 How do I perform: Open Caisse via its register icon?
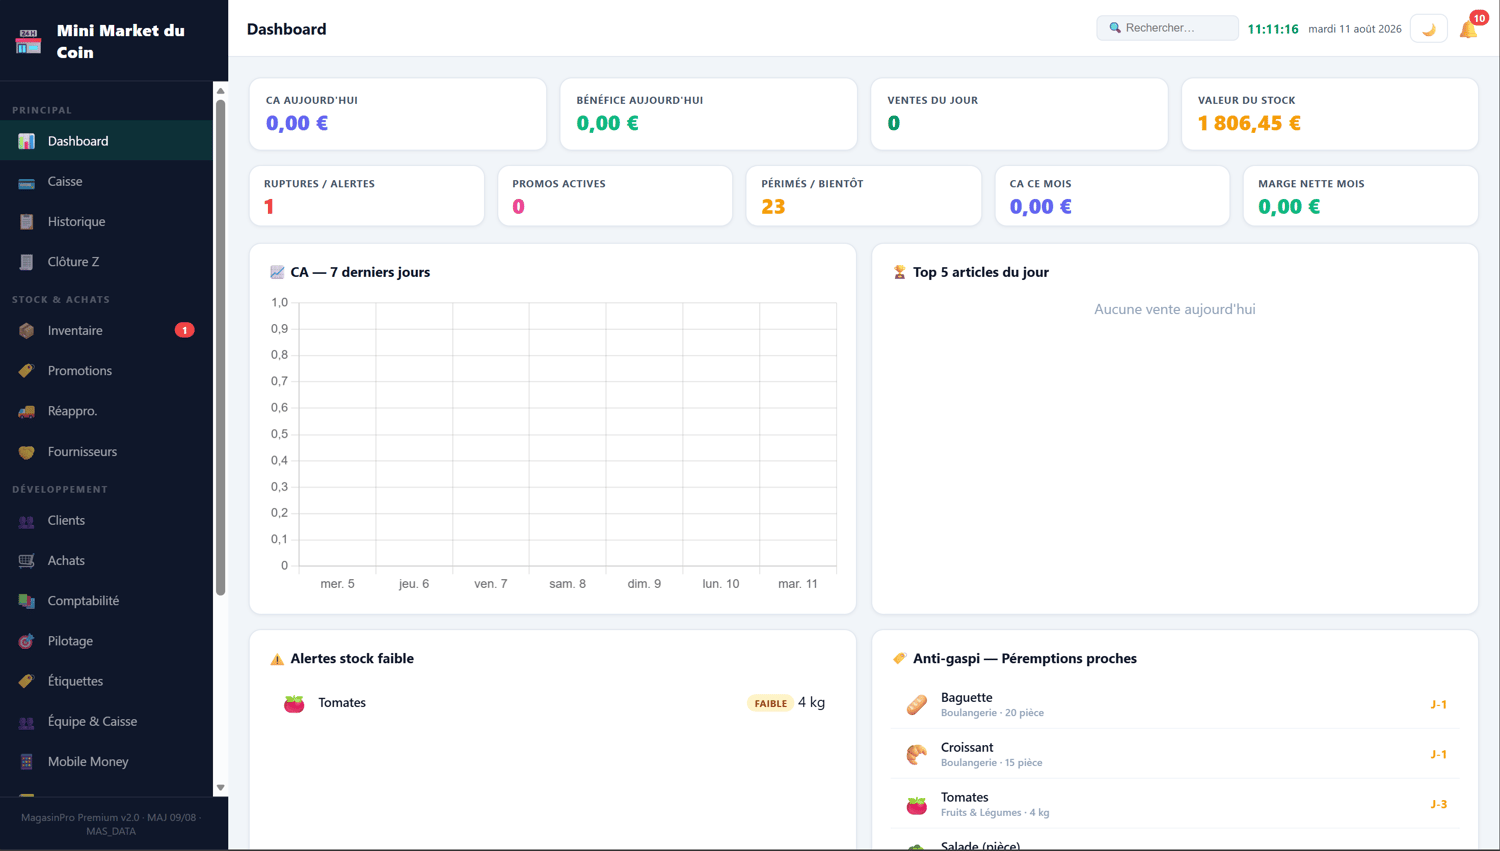click(x=26, y=182)
